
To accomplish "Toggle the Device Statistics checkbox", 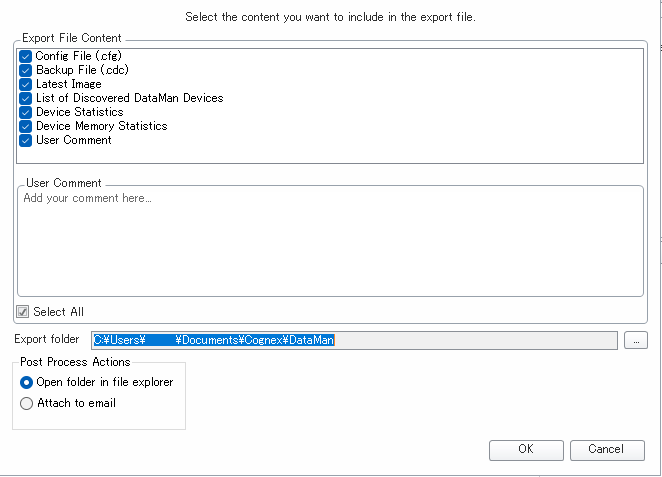I will point(26,113).
